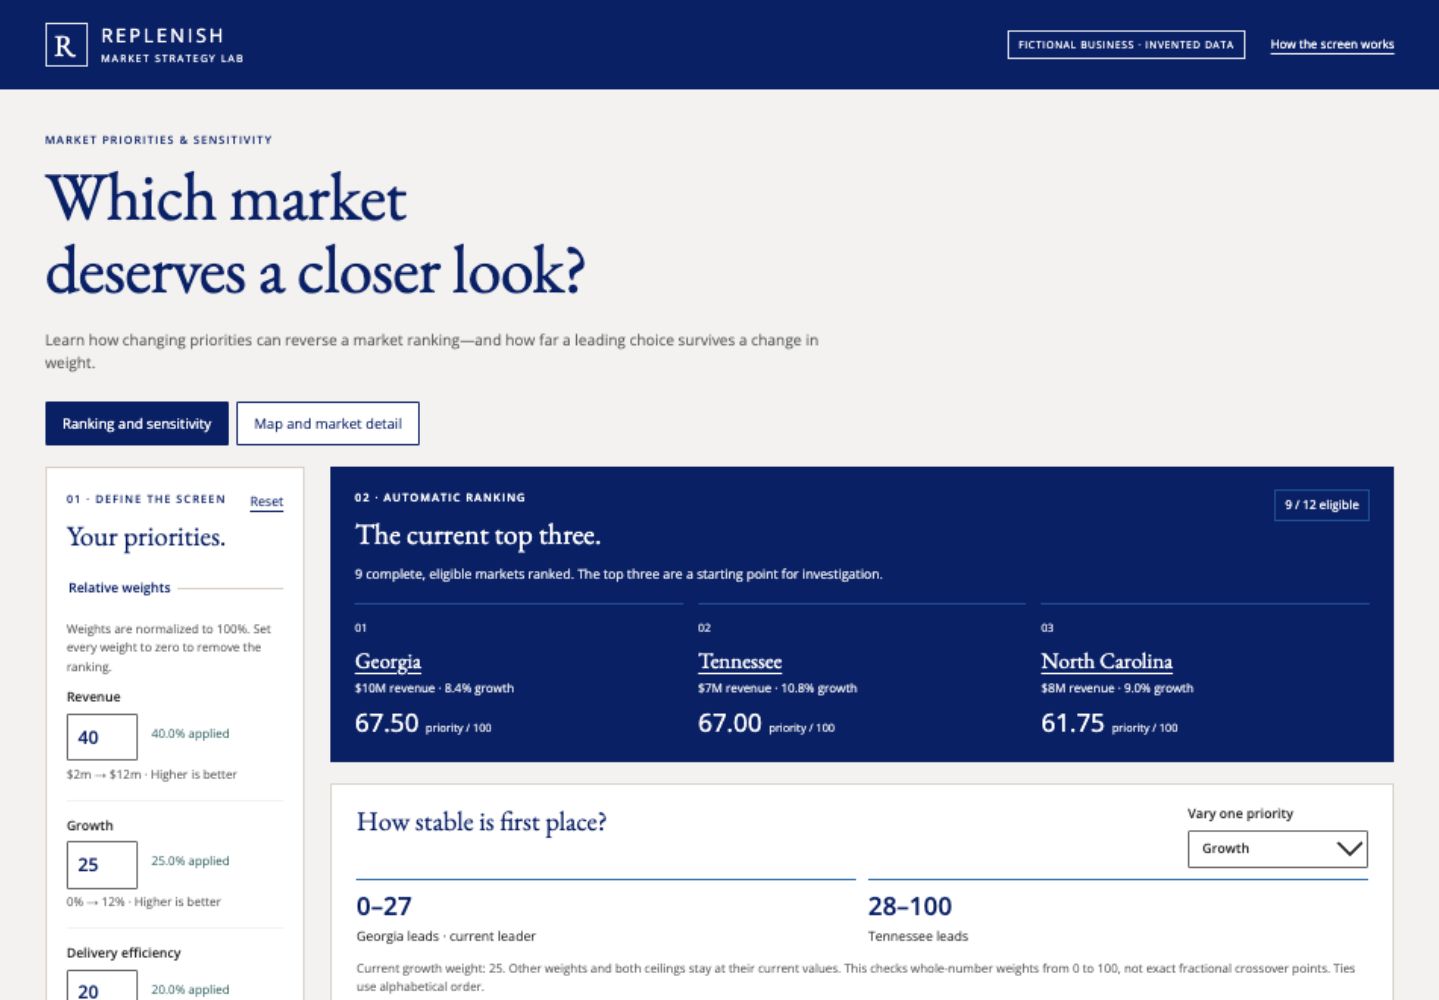This screenshot has width=1439, height=1000.
Task: Click the Delivery efficiency weight field
Action: click(102, 985)
